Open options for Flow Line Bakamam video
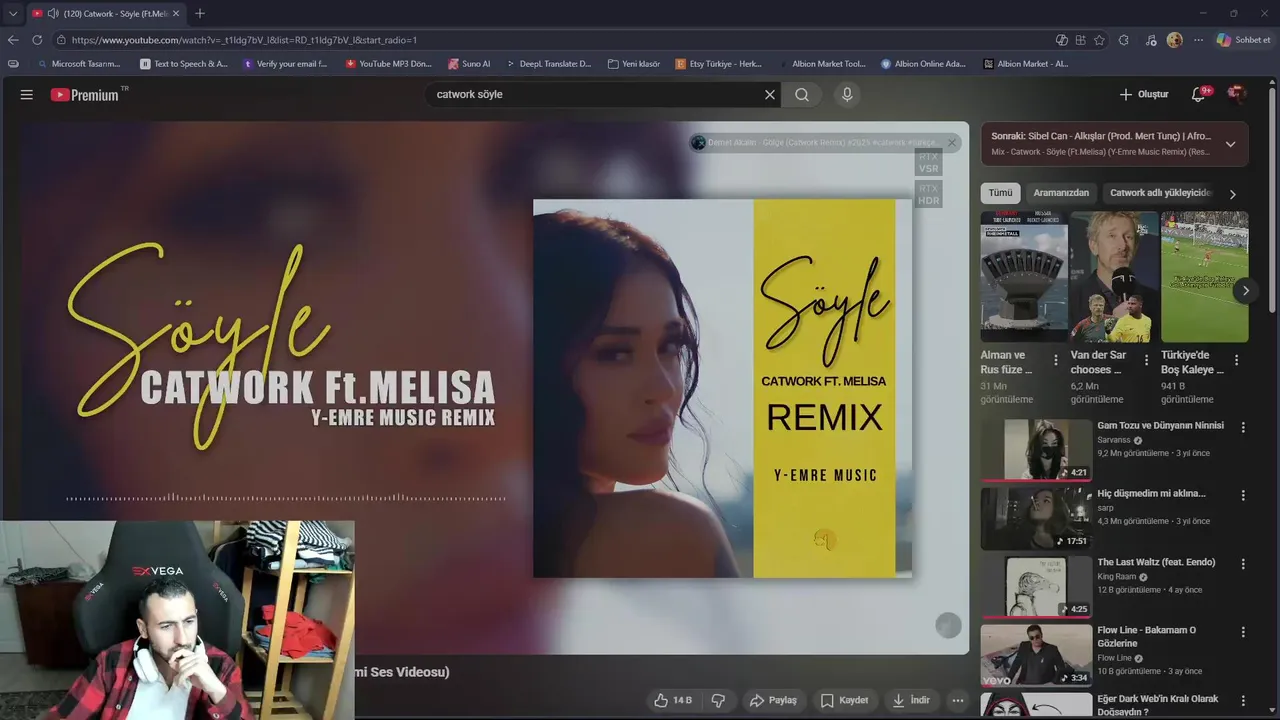The image size is (1280, 720). [1243, 632]
